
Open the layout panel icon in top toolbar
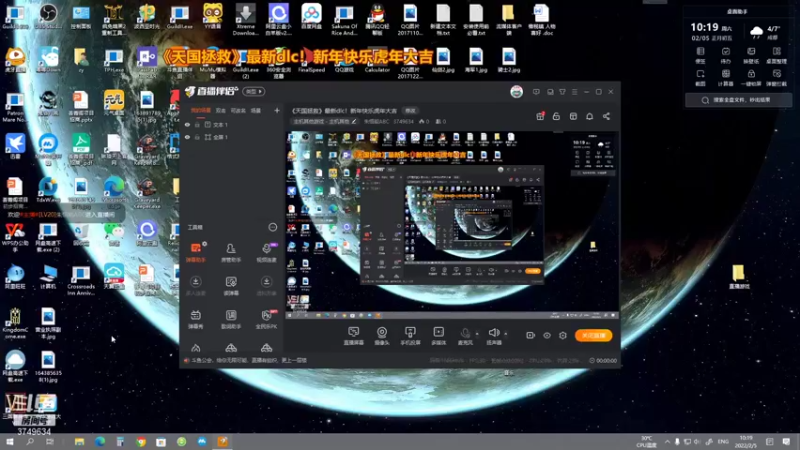click(x=573, y=116)
